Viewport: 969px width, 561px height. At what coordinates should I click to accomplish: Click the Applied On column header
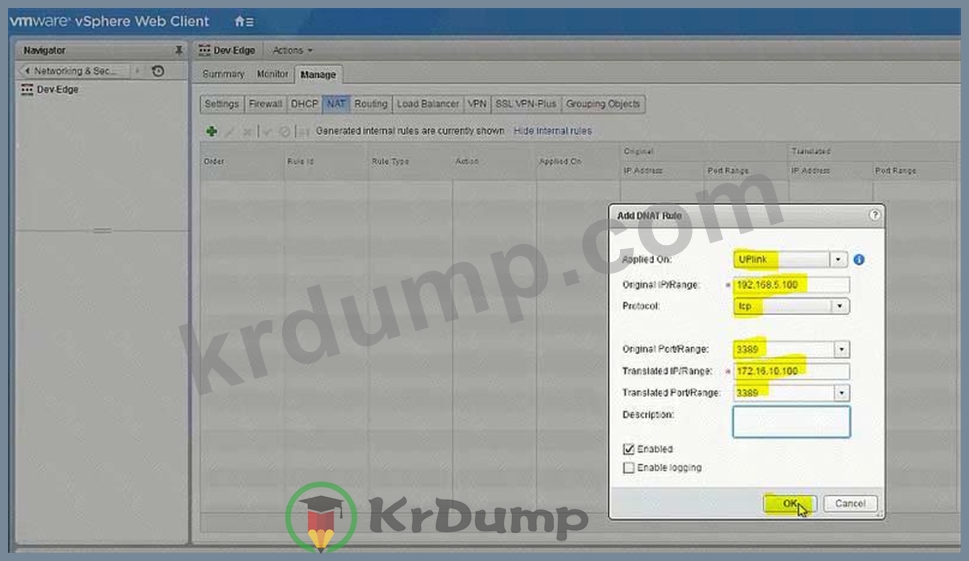coord(578,161)
